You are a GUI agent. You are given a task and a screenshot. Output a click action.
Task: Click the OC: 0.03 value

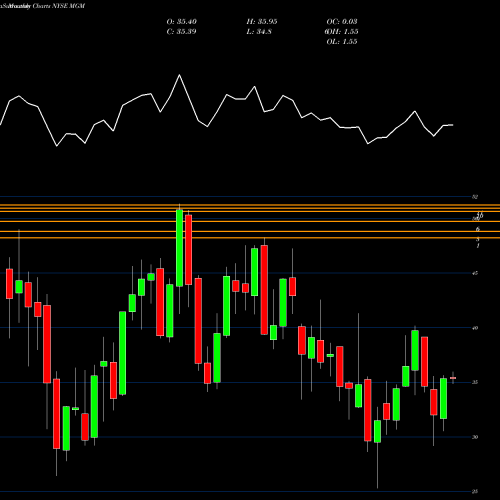tap(342, 22)
